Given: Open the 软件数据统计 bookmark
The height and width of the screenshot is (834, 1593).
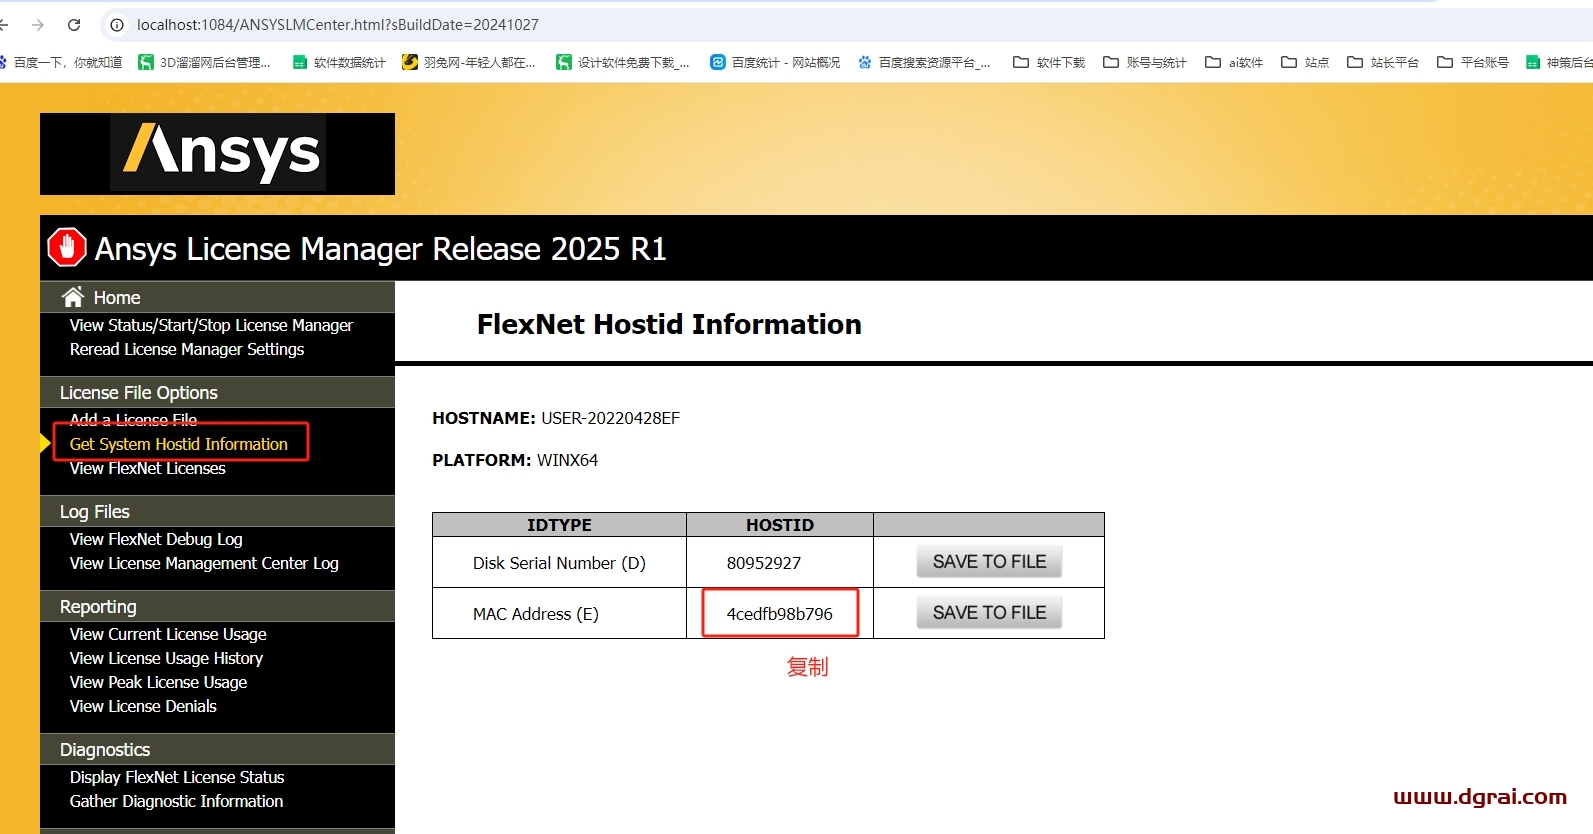Looking at the screenshot, I should (339, 62).
